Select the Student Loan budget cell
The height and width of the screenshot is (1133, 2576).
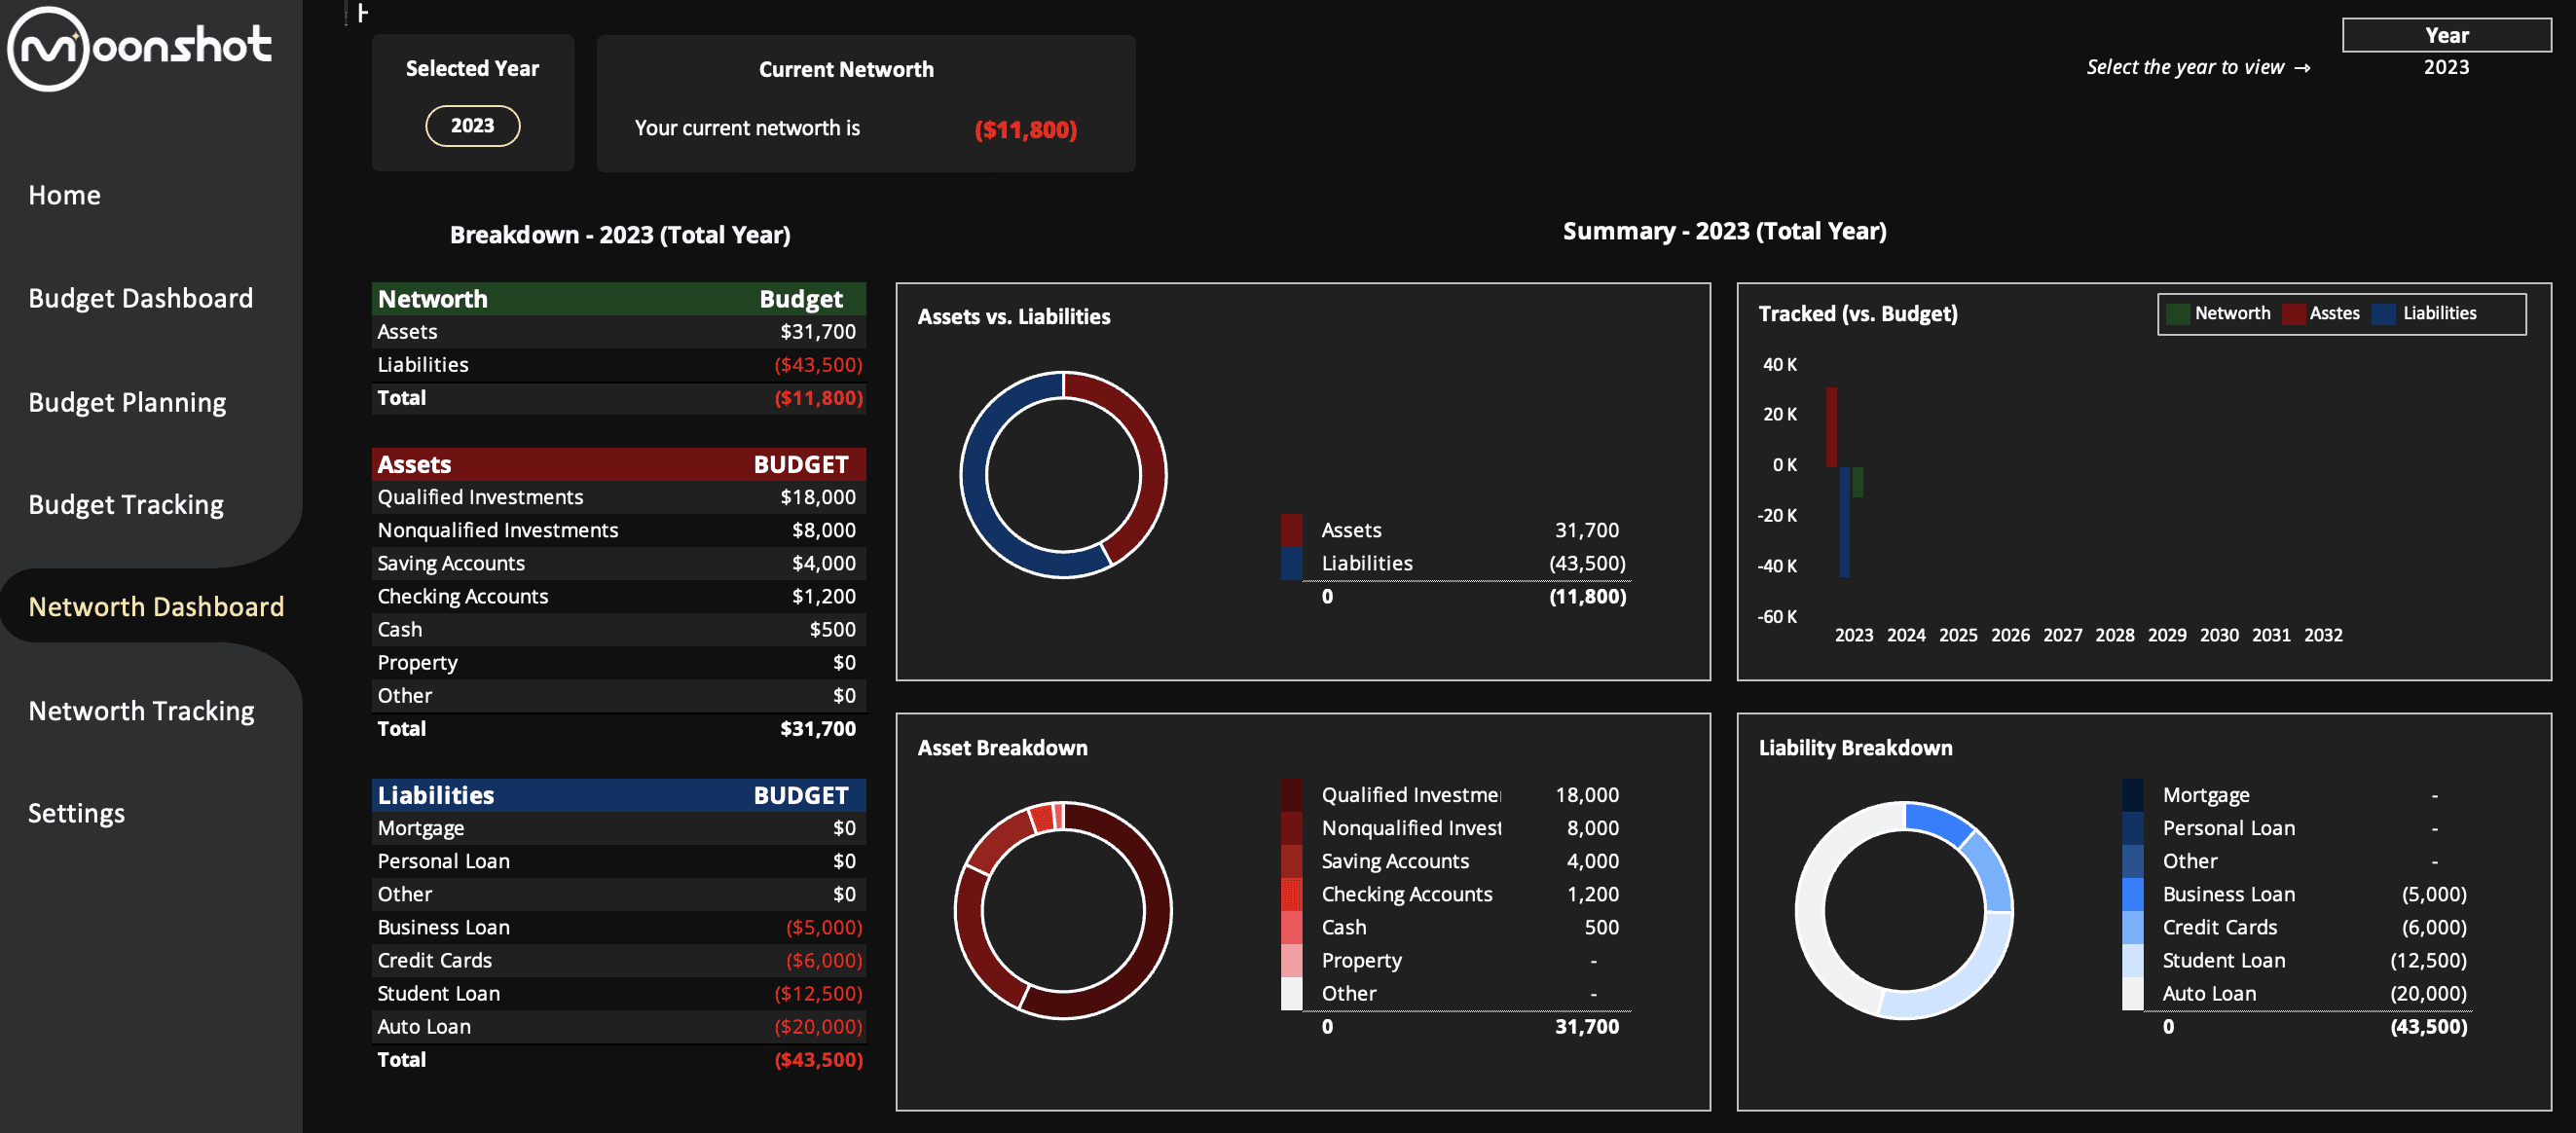(x=817, y=993)
